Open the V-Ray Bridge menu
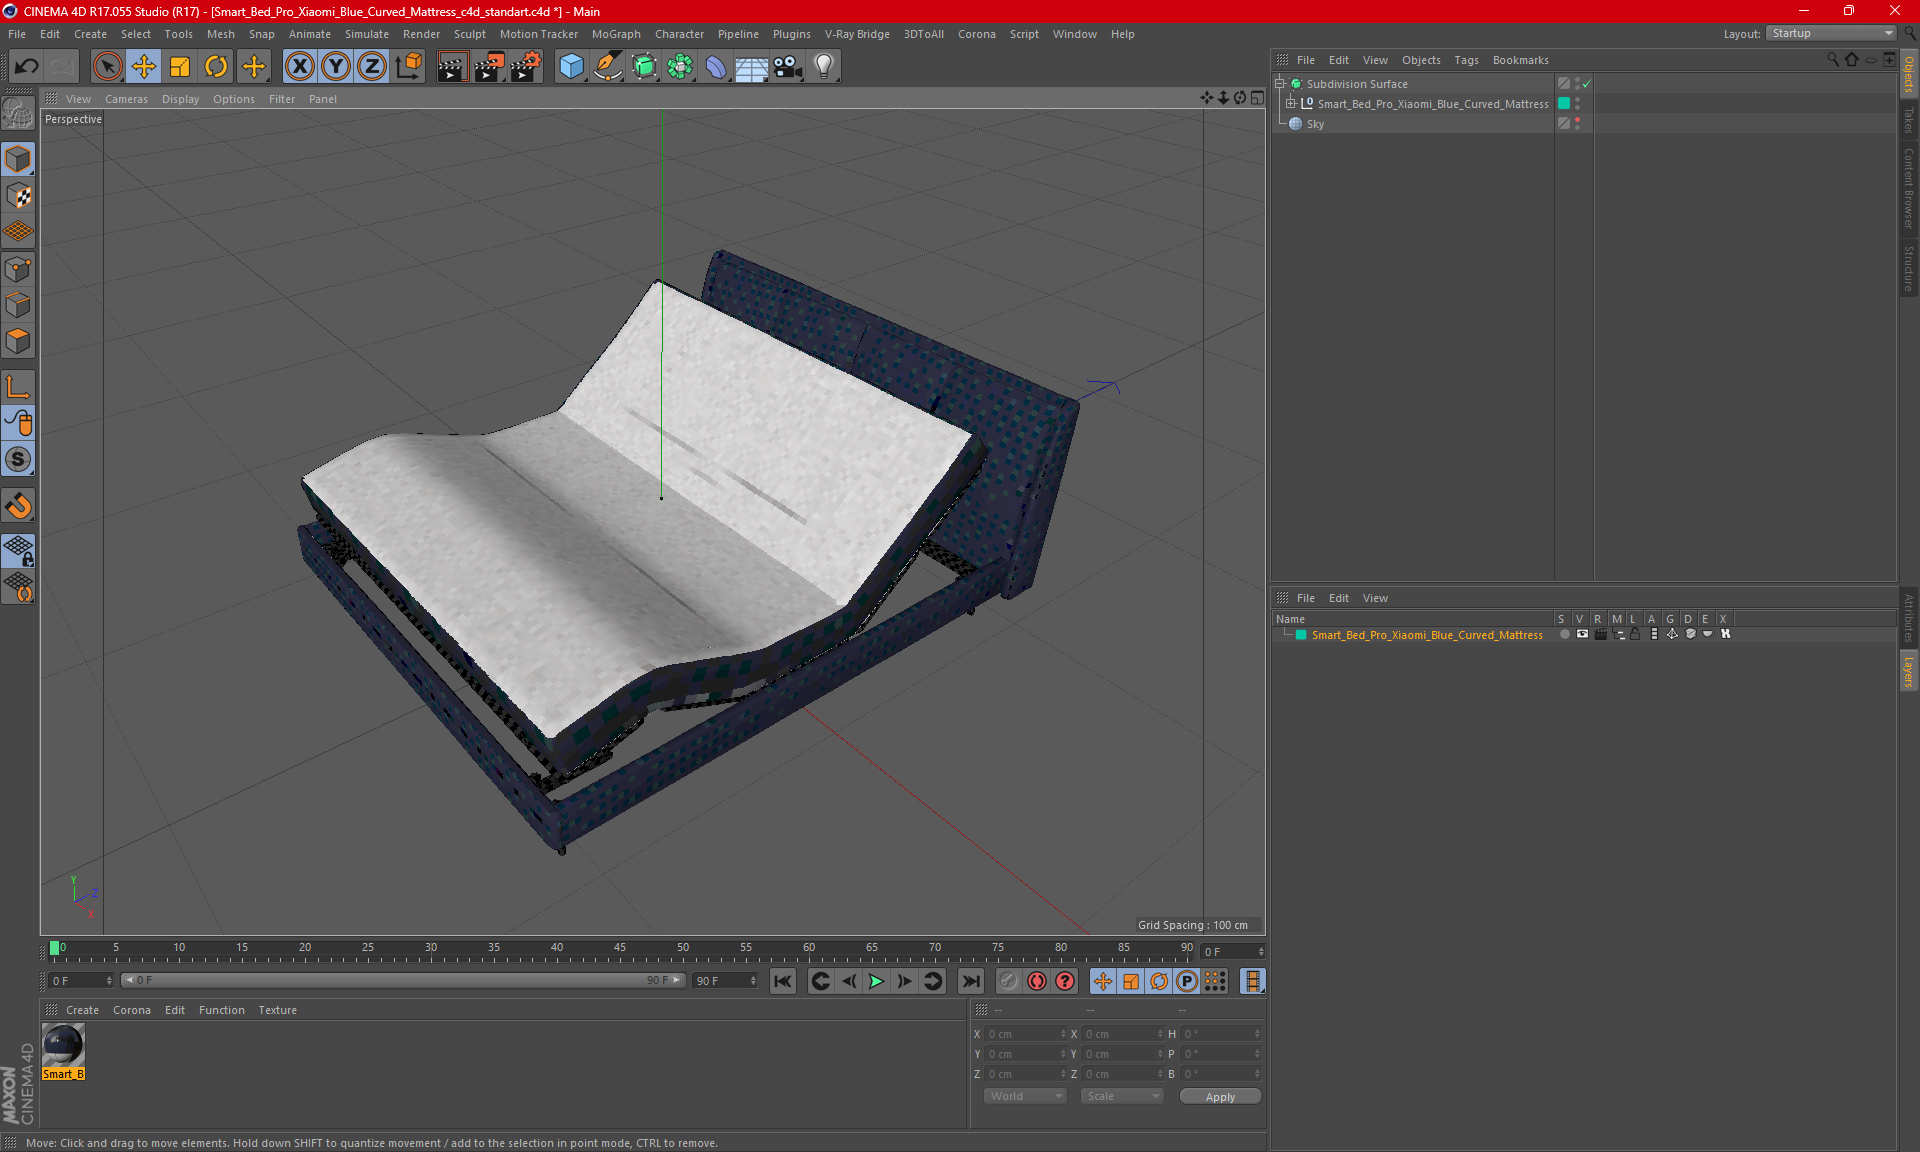Screen dimensions: 1920x1152 point(857,34)
